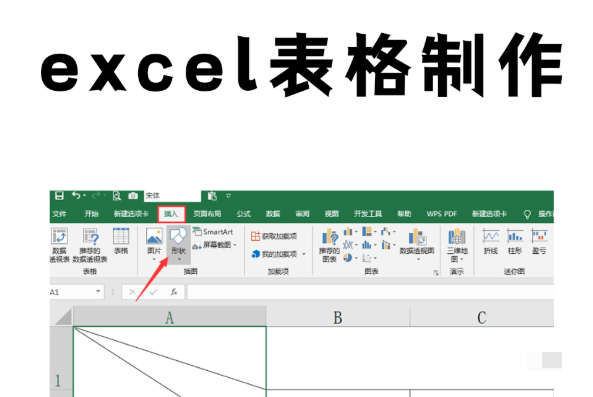Screen dimensions: 593x397
Task: Open Print Preview from quick access toolbar
Action: [116, 195]
